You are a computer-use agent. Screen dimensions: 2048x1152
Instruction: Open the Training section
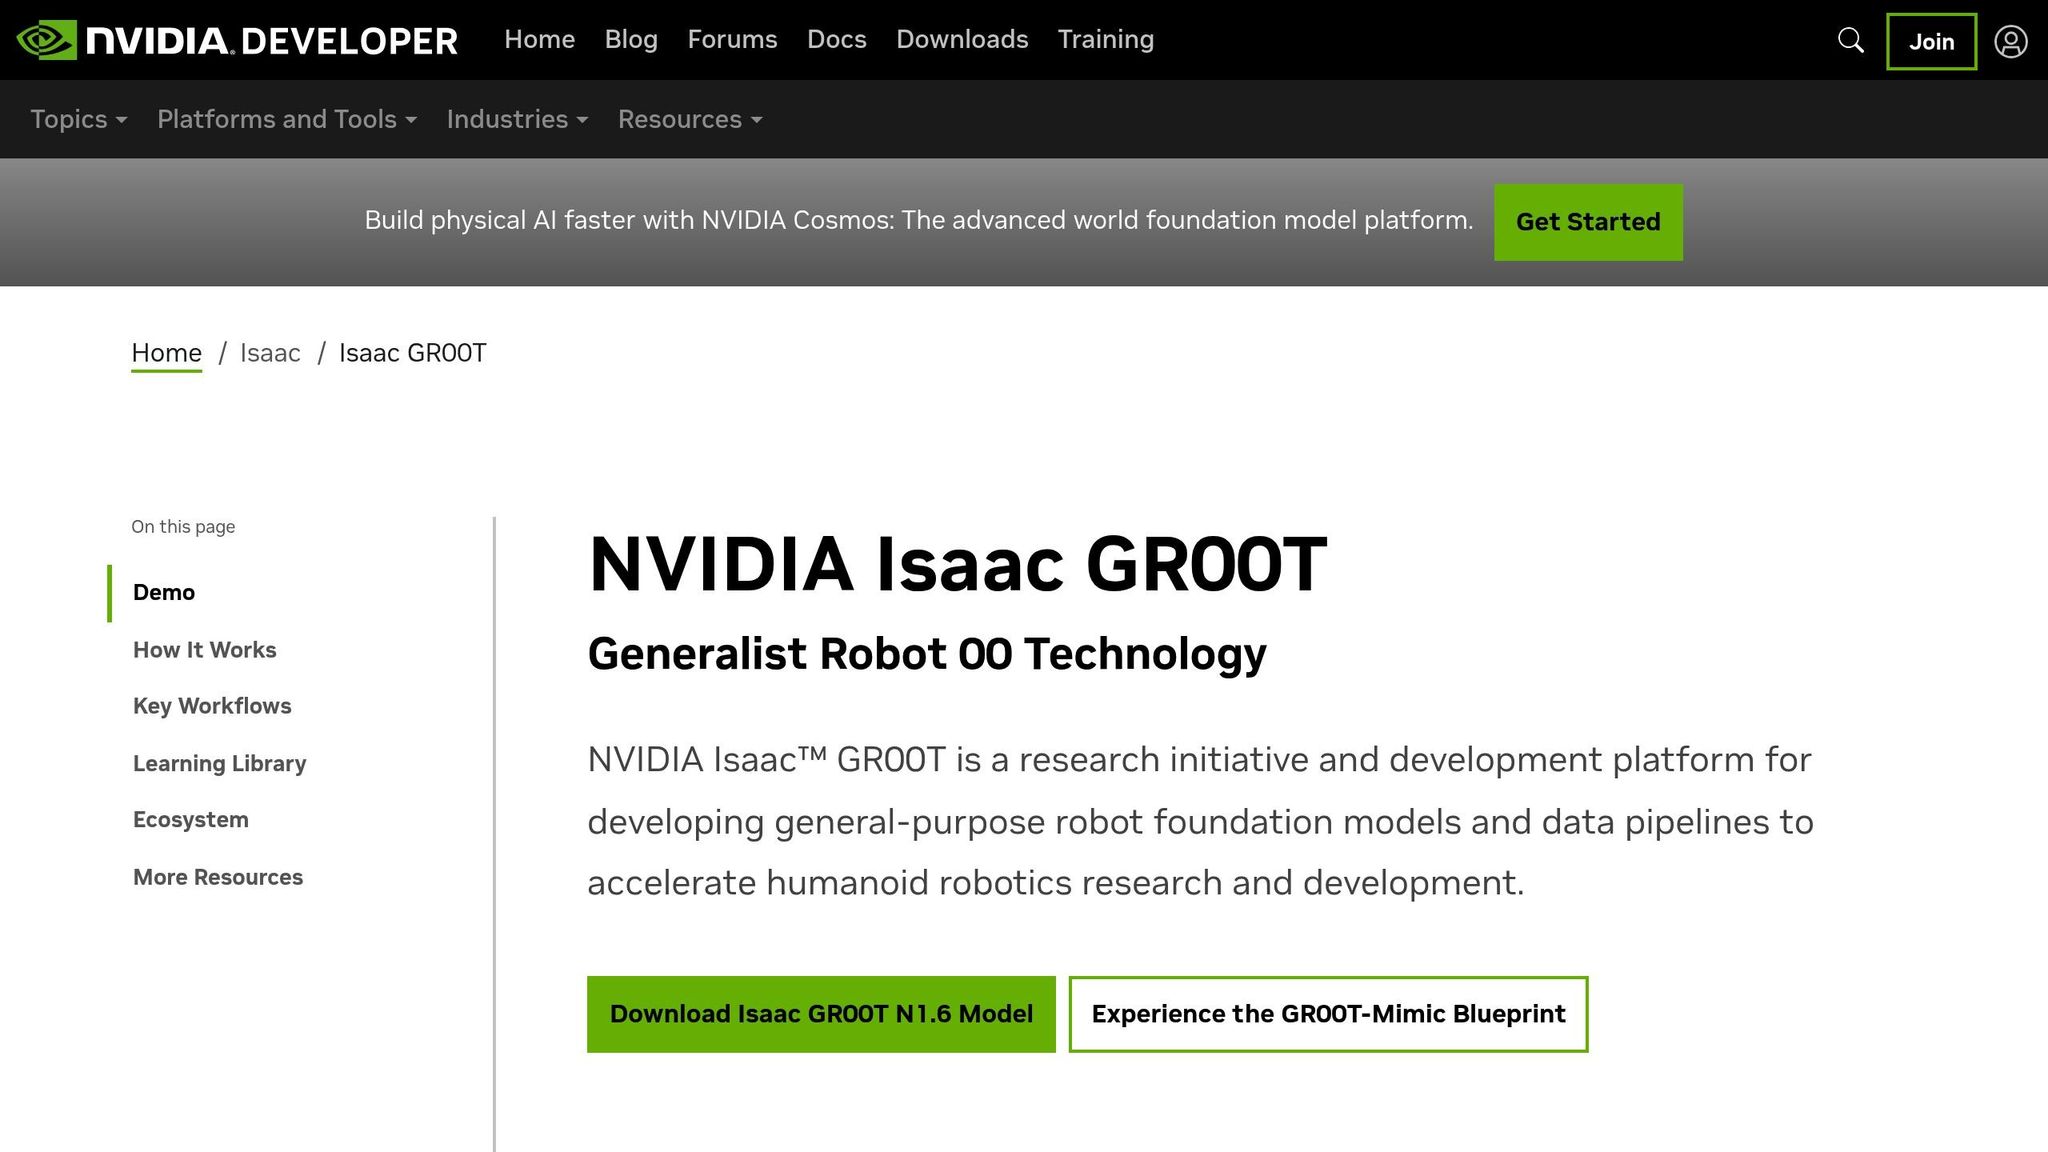(1105, 40)
